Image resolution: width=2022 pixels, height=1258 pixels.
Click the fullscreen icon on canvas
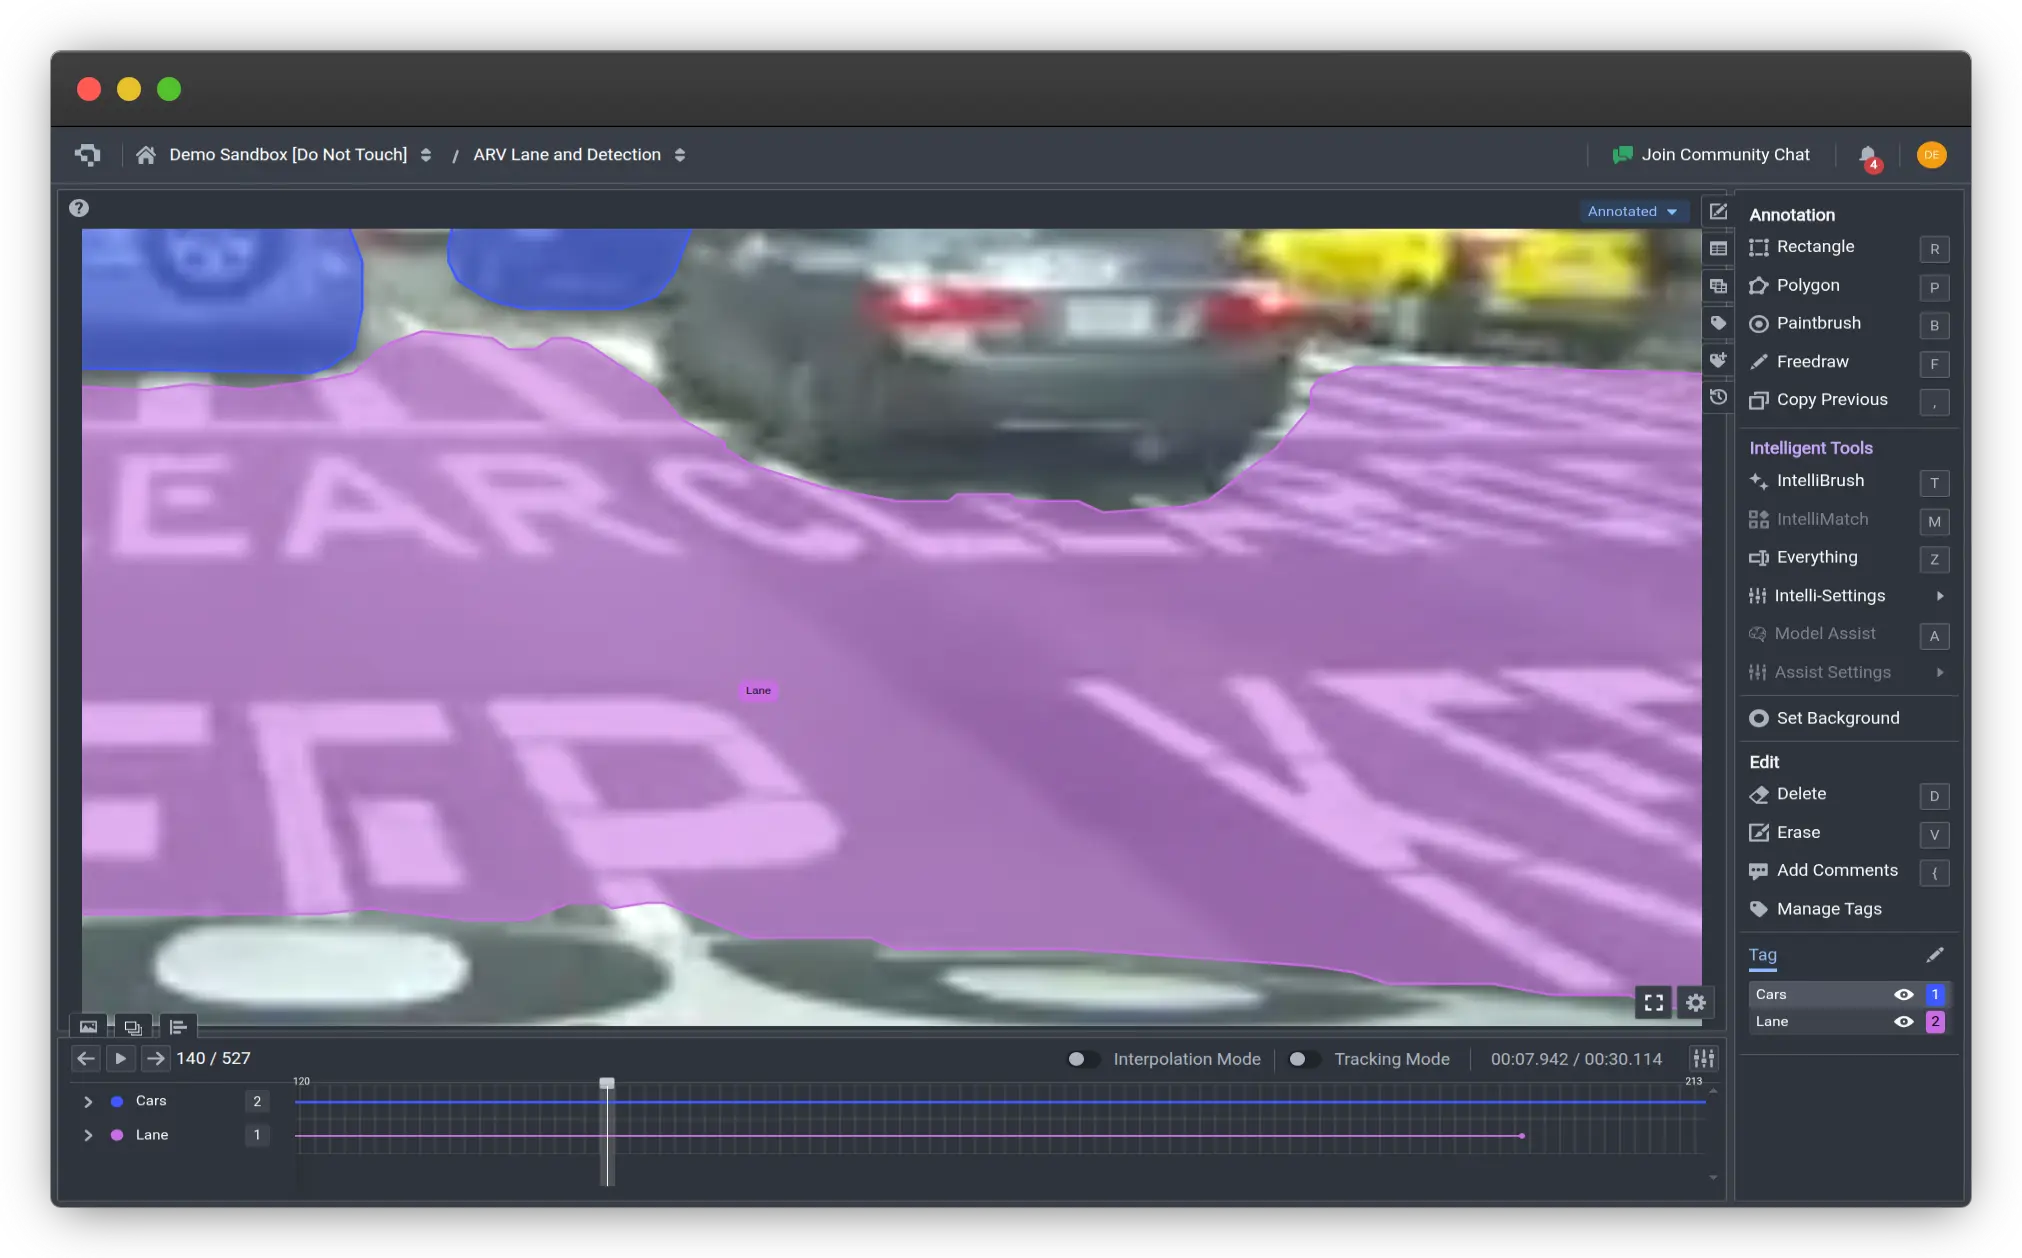click(x=1653, y=1002)
